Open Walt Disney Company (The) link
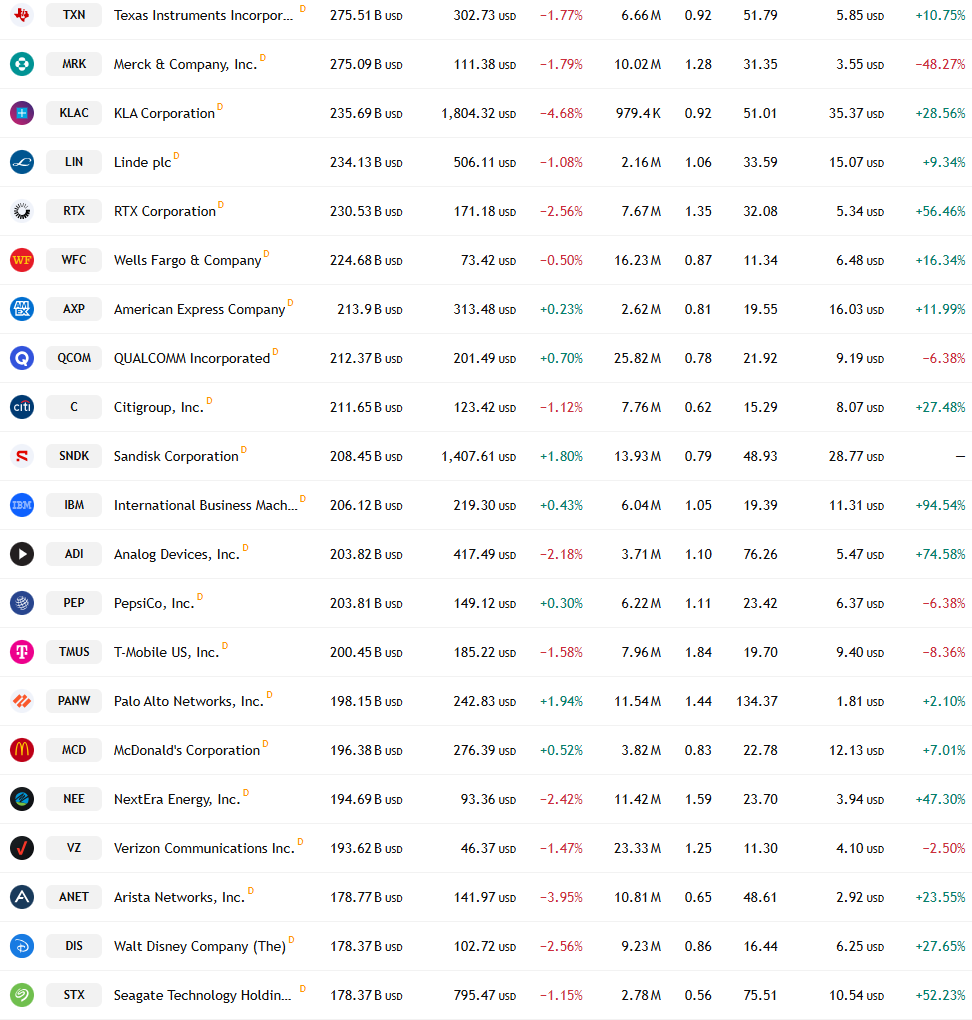 pos(200,946)
